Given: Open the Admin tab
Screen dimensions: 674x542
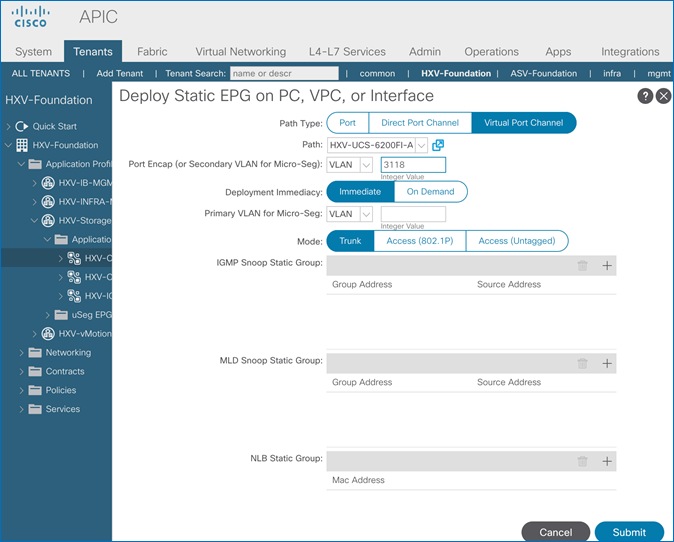Looking at the screenshot, I should [x=425, y=52].
